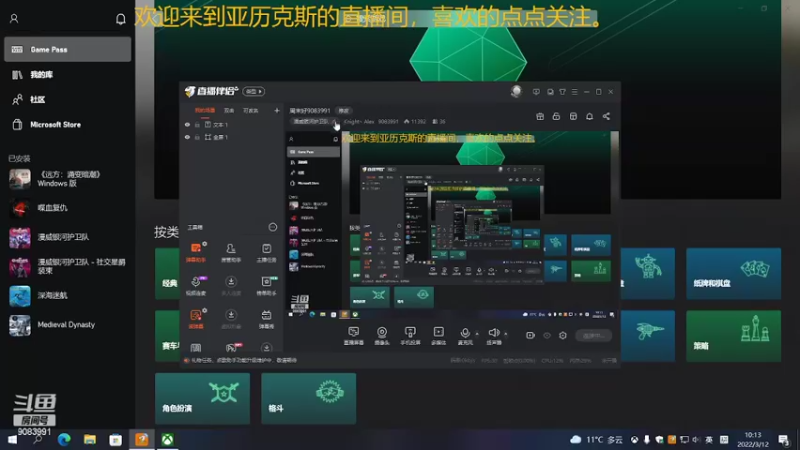Open the taskbar clock showing 10:13
This screenshot has width=800, height=450.
pos(753,439)
